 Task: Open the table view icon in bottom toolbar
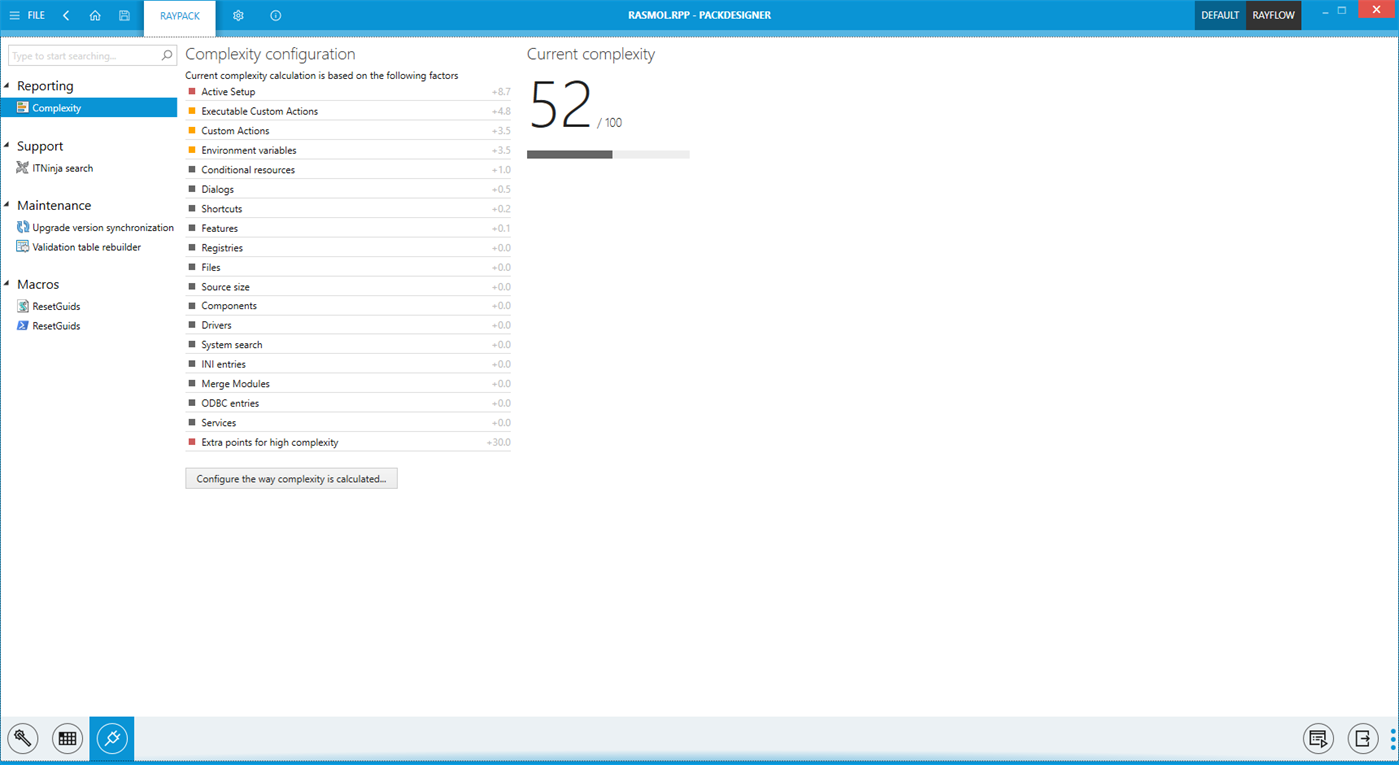[x=67, y=738]
